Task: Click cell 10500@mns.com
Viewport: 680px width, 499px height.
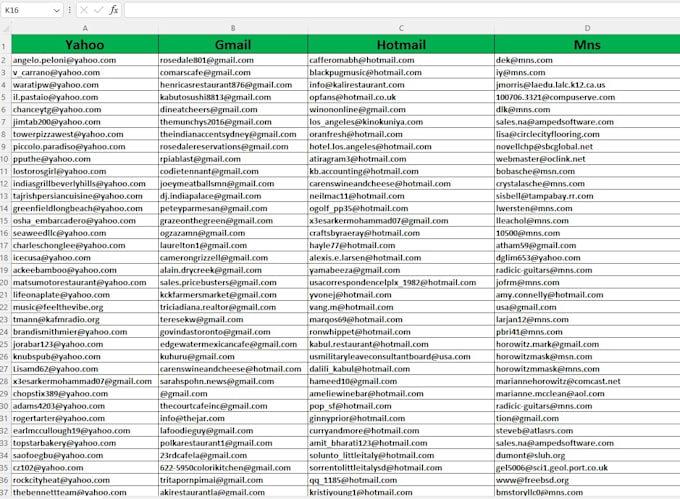Action: coord(587,233)
